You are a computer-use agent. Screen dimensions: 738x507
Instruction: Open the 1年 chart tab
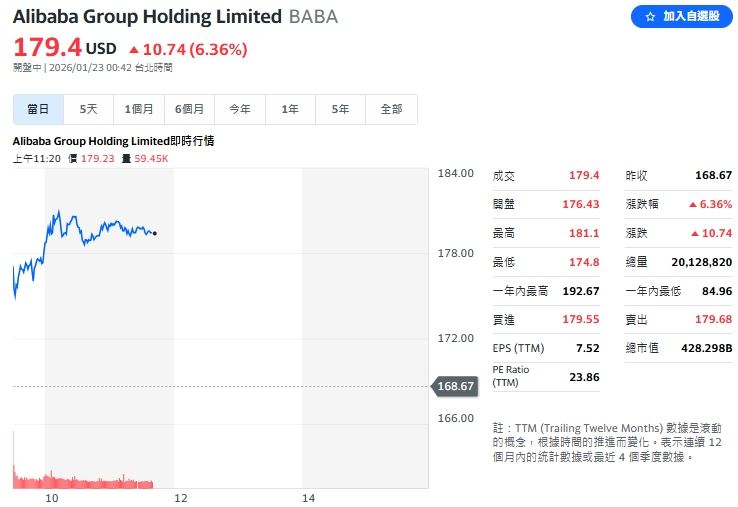point(290,109)
